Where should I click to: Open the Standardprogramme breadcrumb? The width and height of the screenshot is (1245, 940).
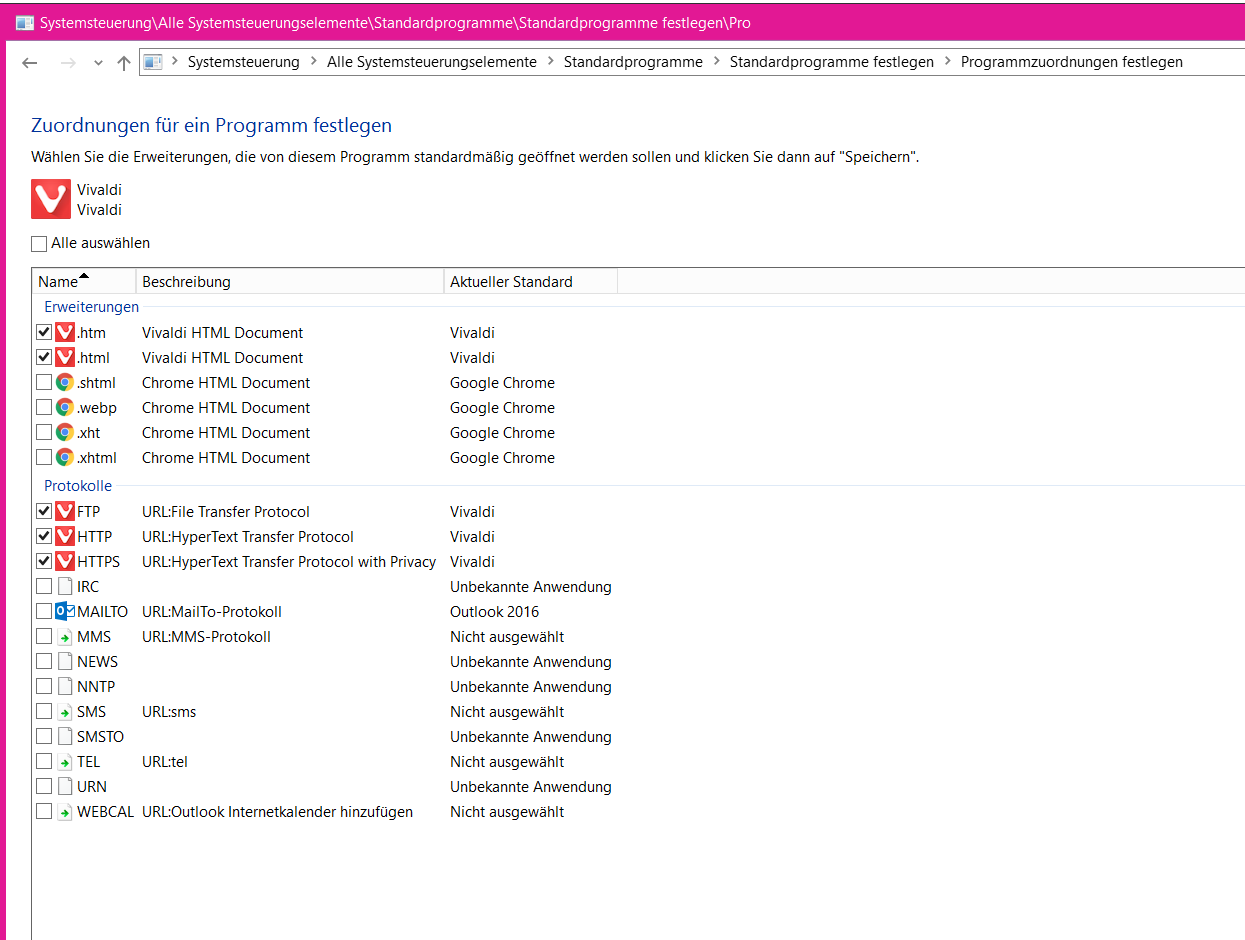click(x=633, y=62)
